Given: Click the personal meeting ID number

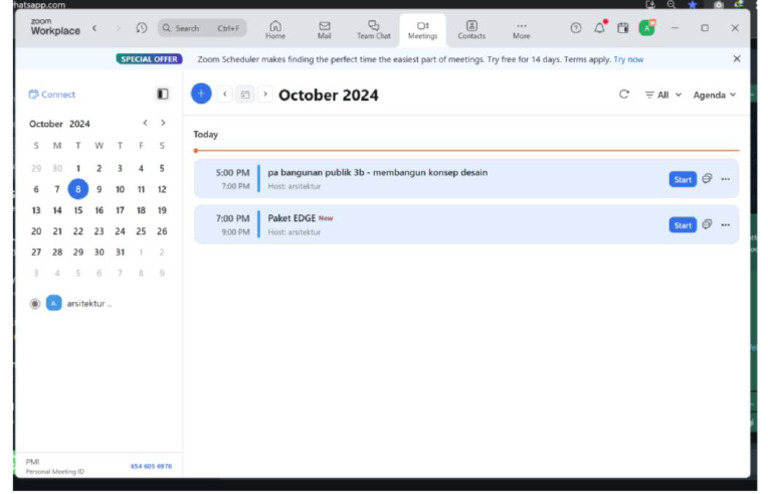Looking at the screenshot, I should pyautogui.click(x=151, y=466).
